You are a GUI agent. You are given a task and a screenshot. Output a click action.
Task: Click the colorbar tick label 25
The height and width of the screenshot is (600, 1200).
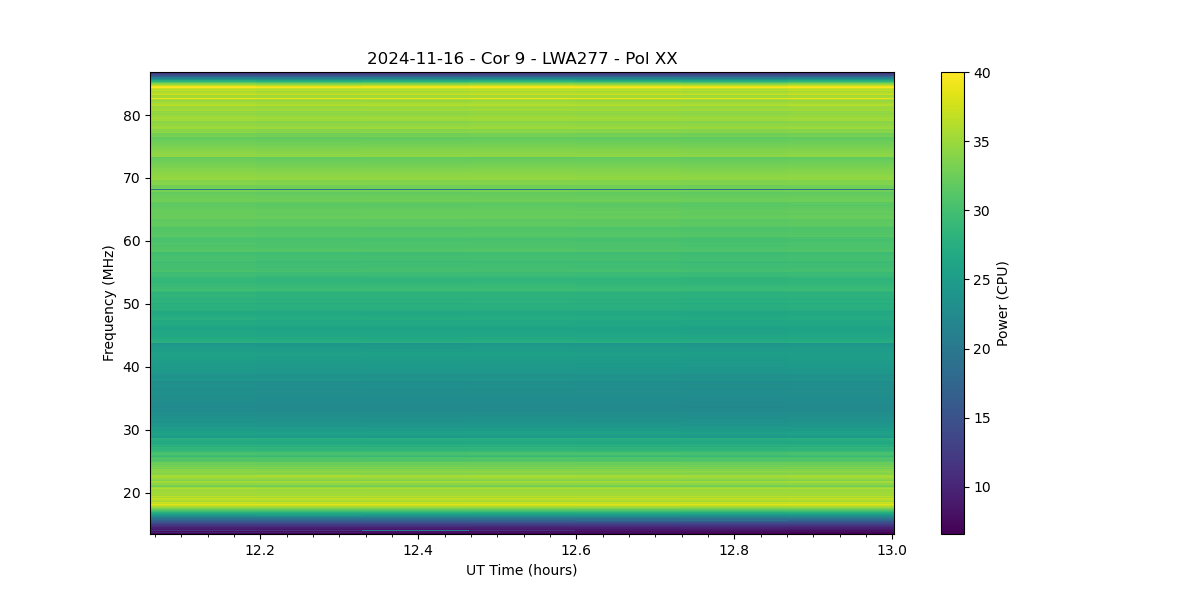984,280
